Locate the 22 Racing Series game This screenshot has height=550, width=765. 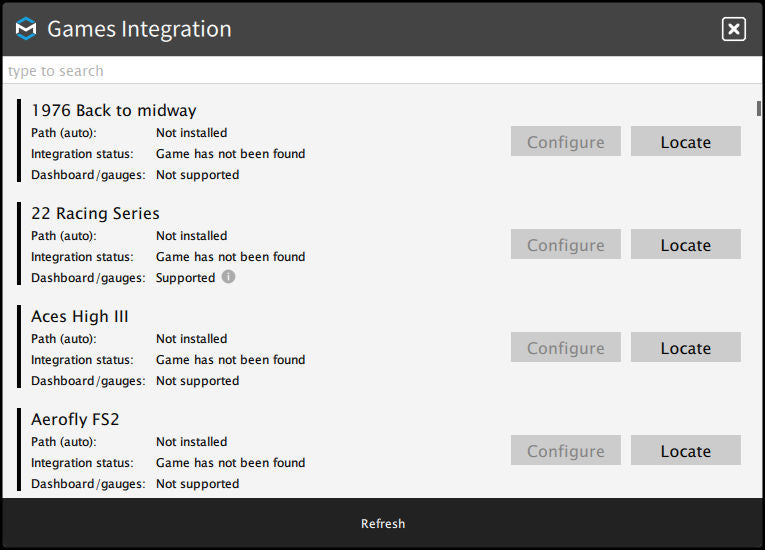685,244
